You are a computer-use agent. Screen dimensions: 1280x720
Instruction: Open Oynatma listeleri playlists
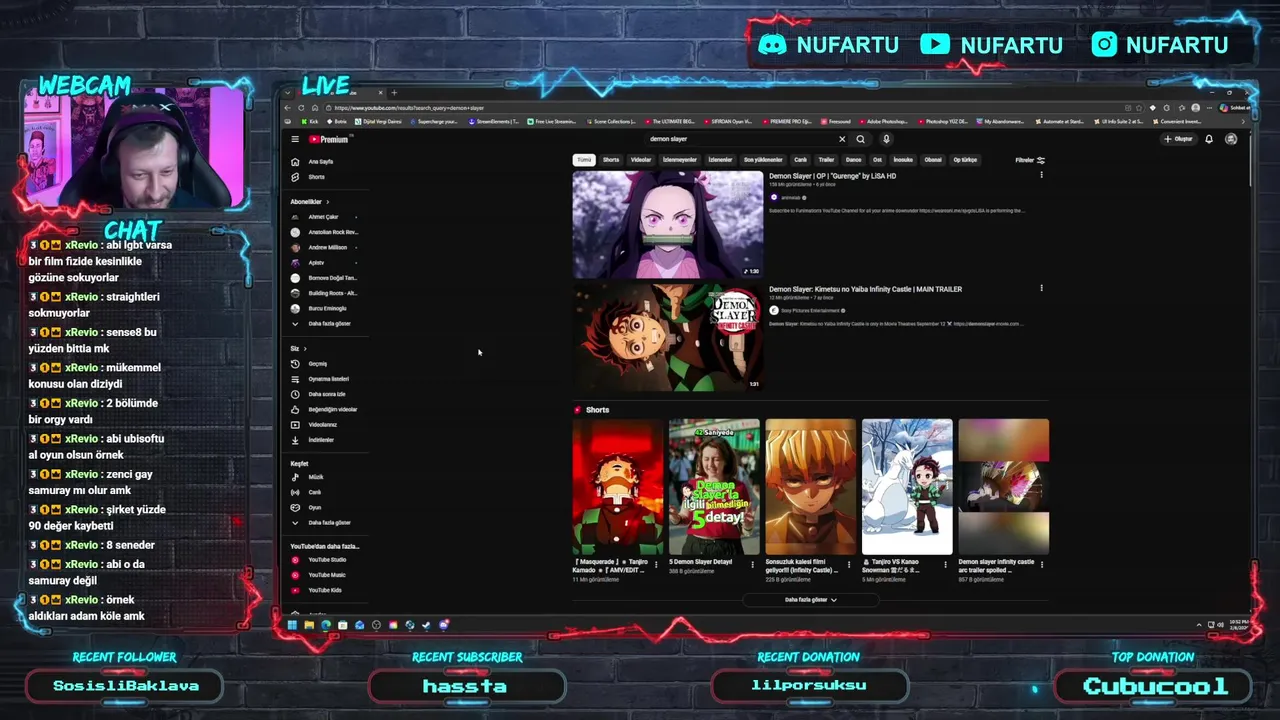tap(322, 379)
